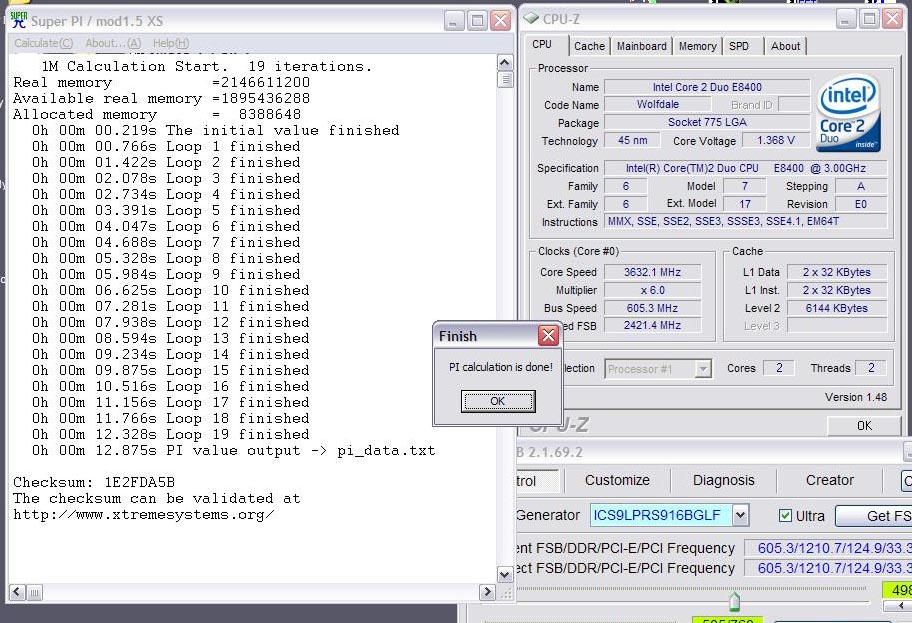Click the Core Voltage value 1.368 V
The image size is (912, 623).
(x=775, y=140)
